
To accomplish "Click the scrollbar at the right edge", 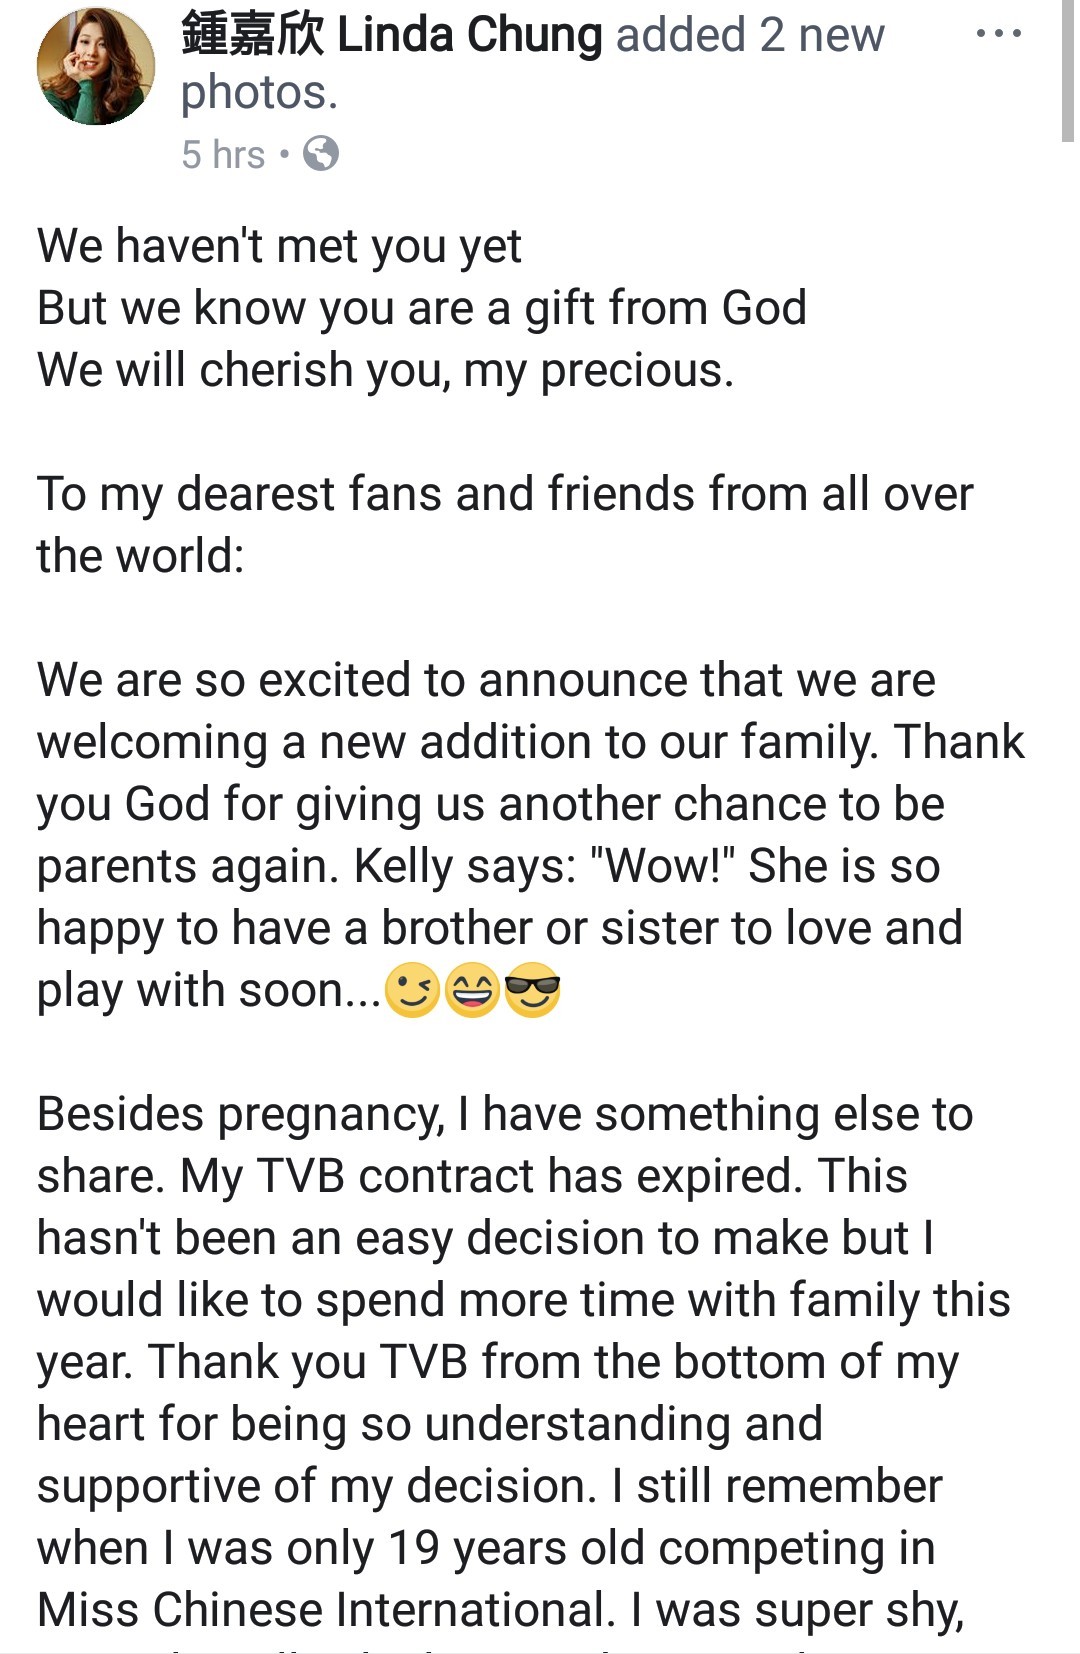I will [1067, 70].
